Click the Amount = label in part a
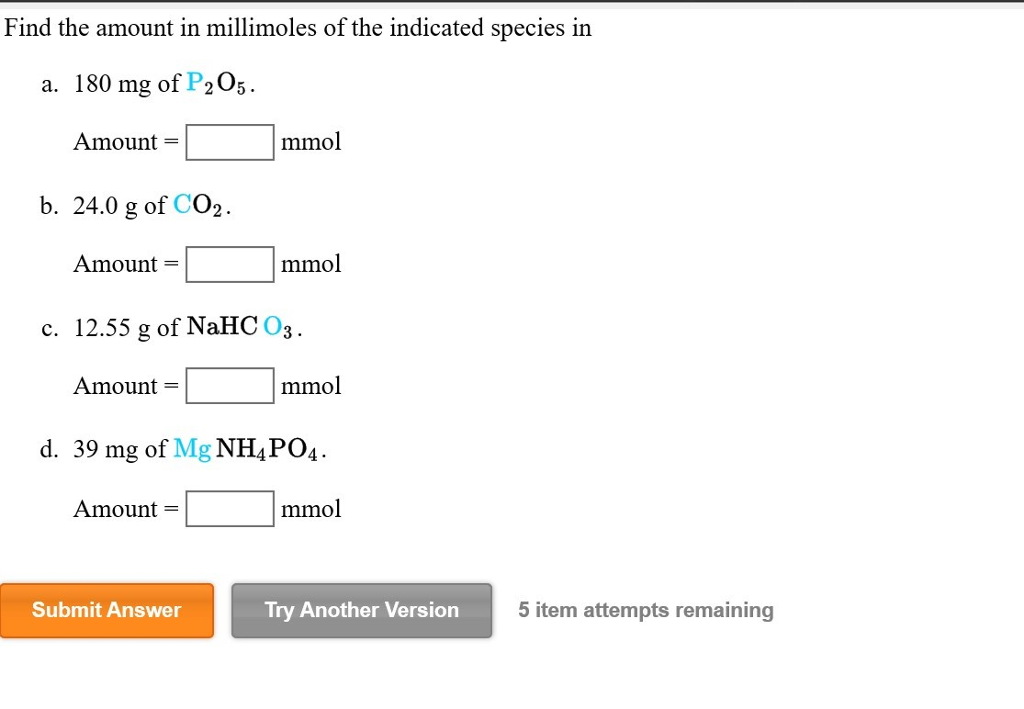1024x709 pixels. 122,141
